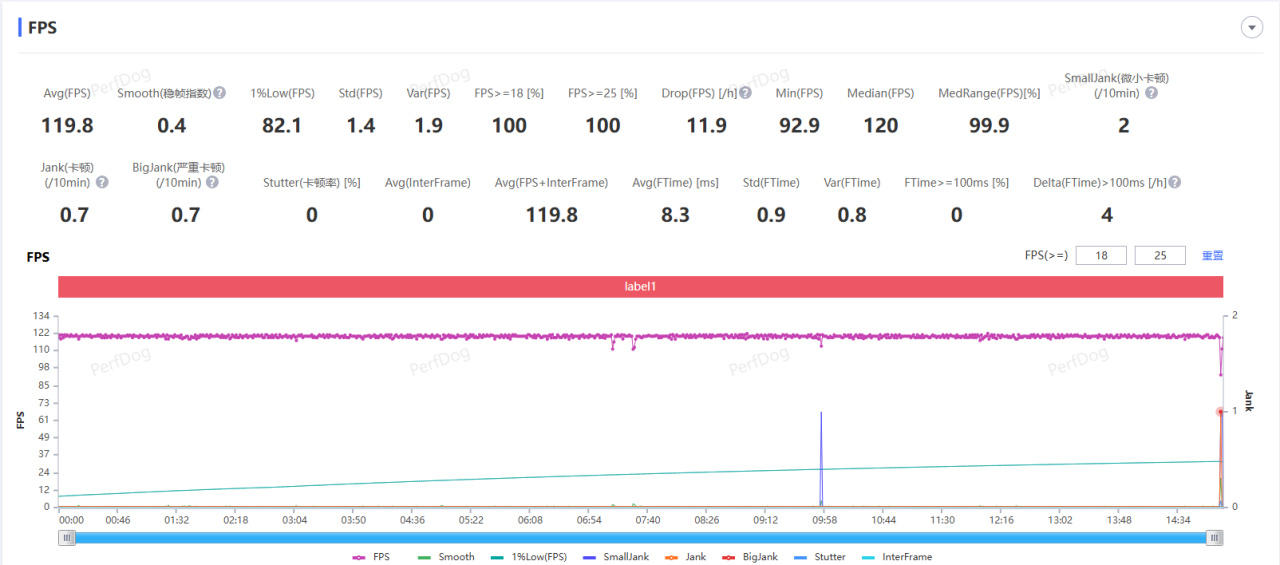Open help icon beside Delta(FTime)>100ms

1174,183
